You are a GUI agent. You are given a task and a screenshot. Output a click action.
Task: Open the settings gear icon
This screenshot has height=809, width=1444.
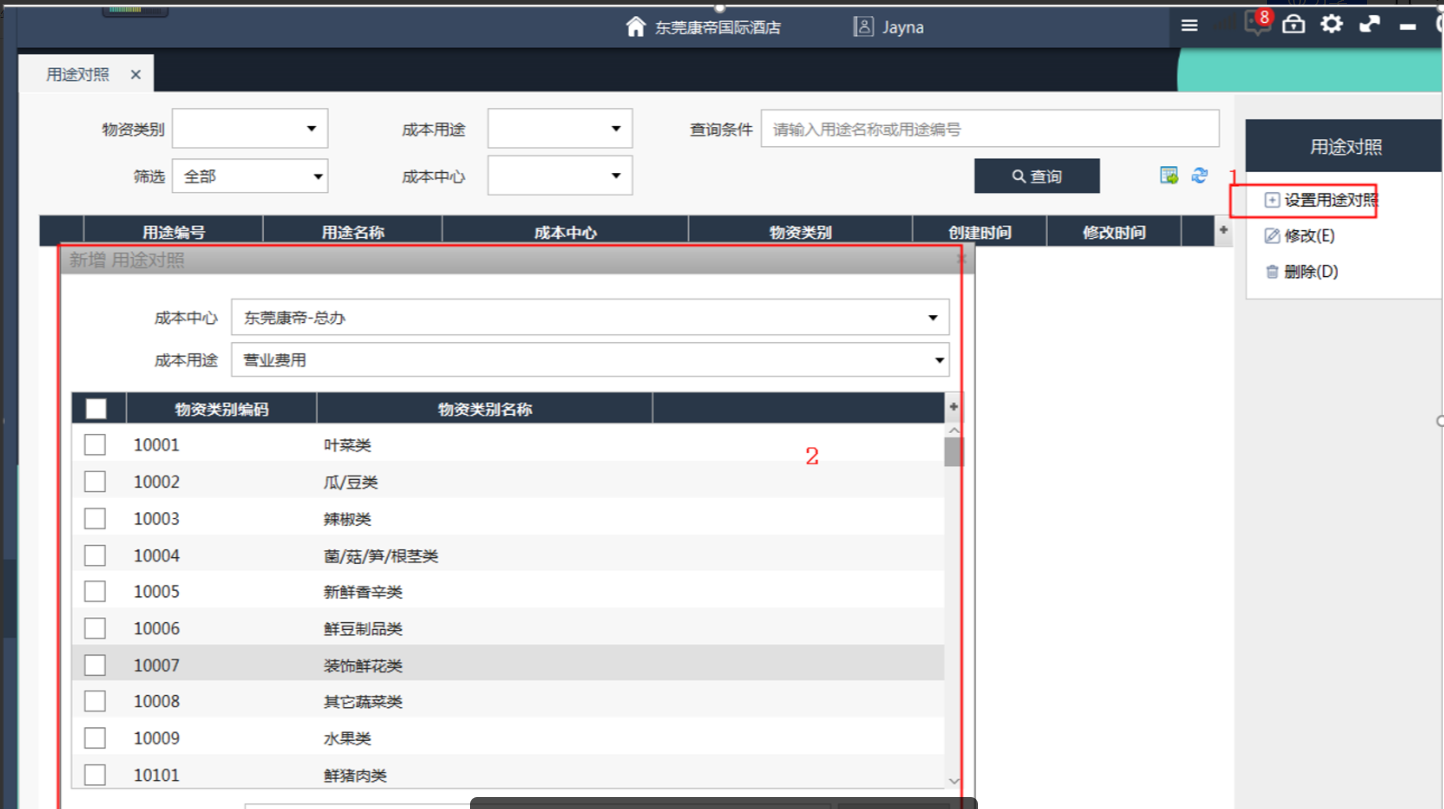tap(1331, 25)
